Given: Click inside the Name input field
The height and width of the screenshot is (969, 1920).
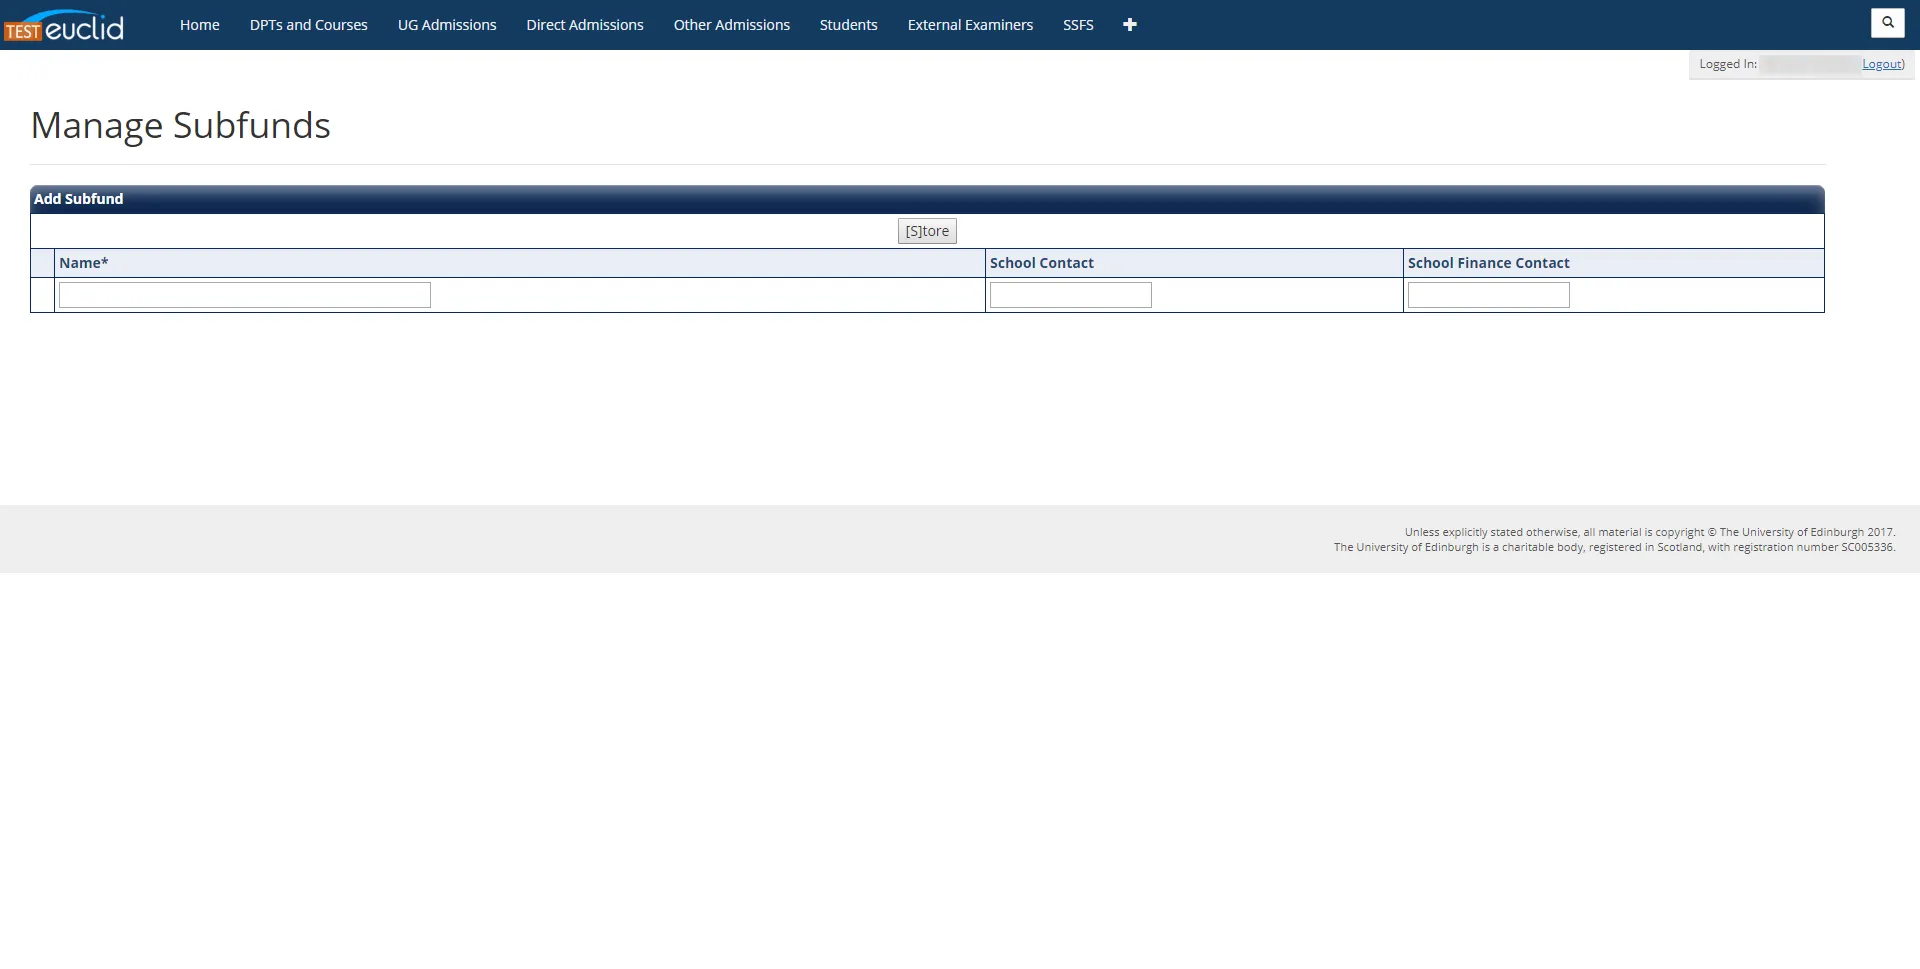Looking at the screenshot, I should tap(243, 294).
